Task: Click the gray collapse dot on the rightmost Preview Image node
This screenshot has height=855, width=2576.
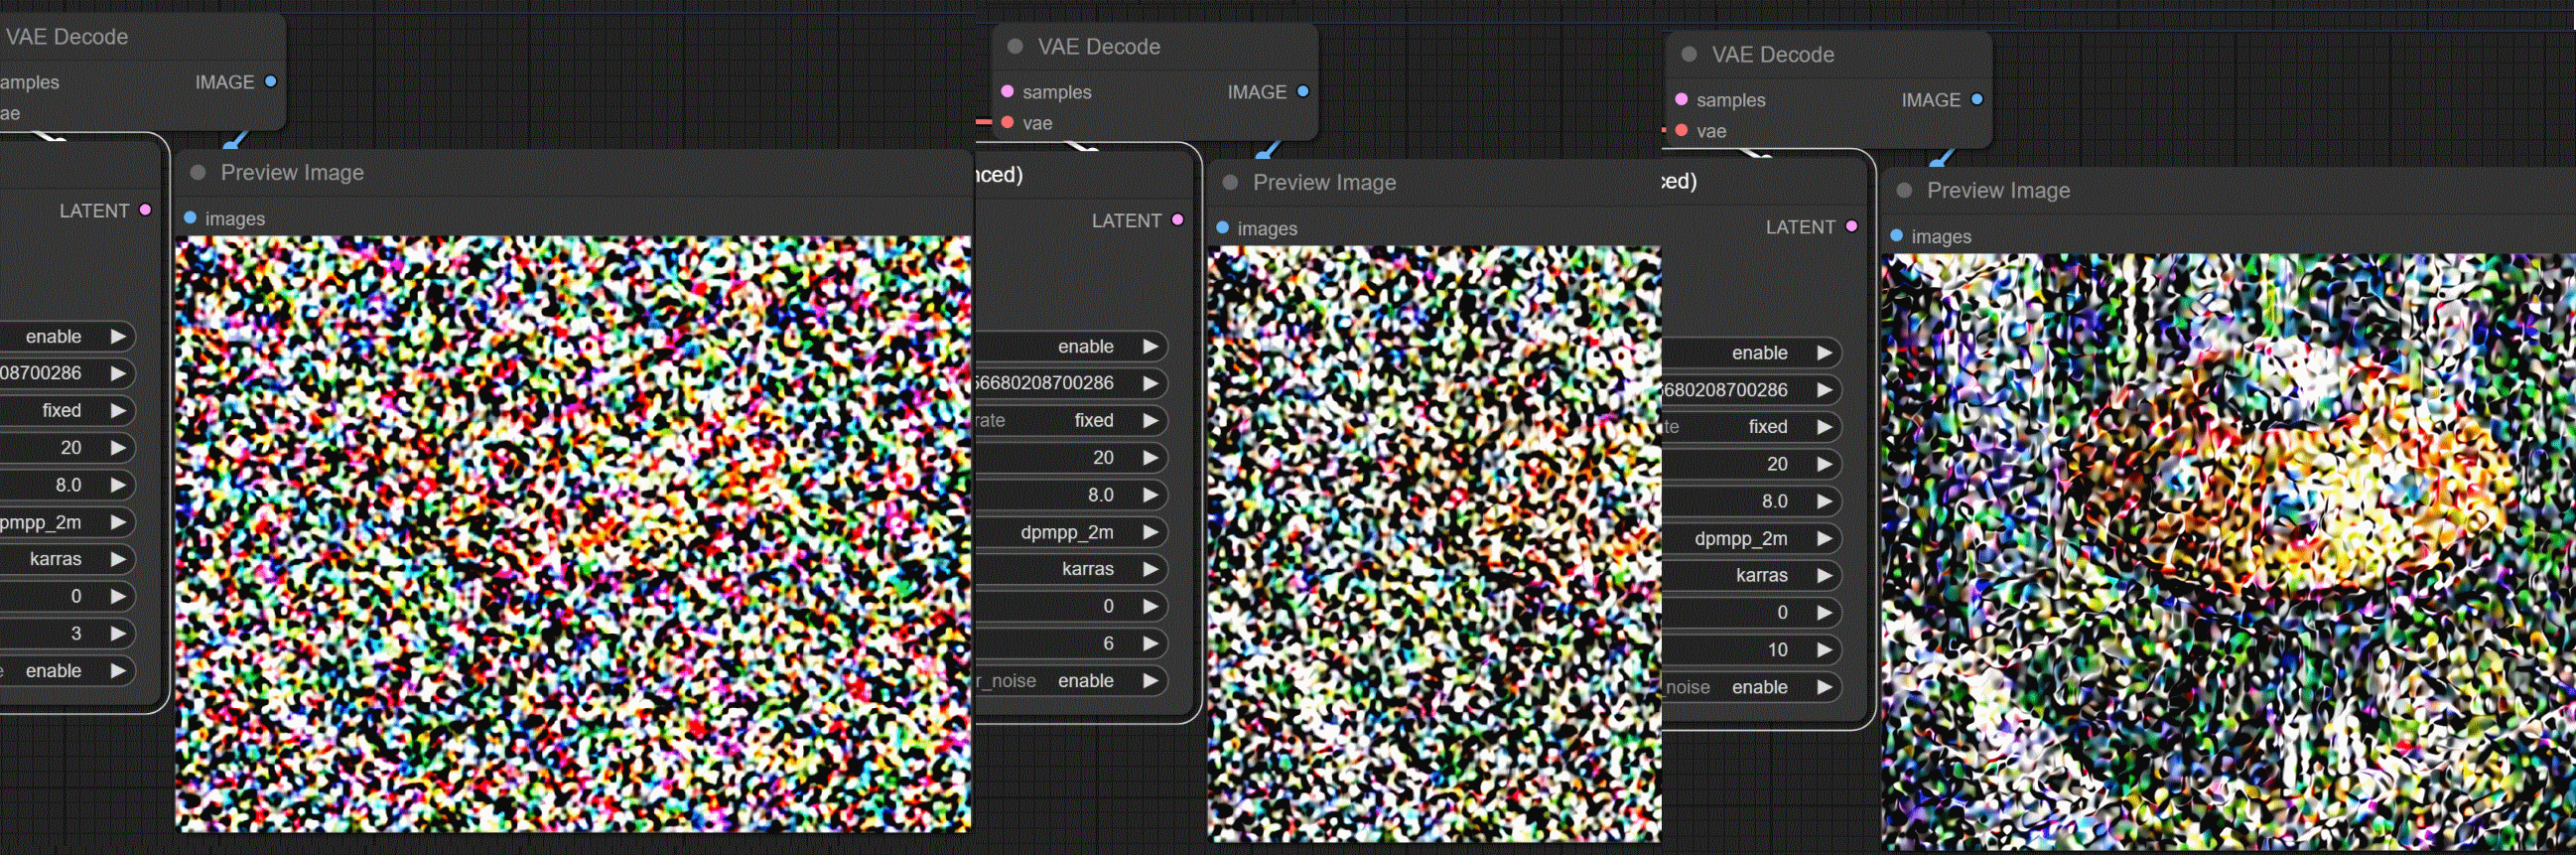Action: [x=1904, y=190]
